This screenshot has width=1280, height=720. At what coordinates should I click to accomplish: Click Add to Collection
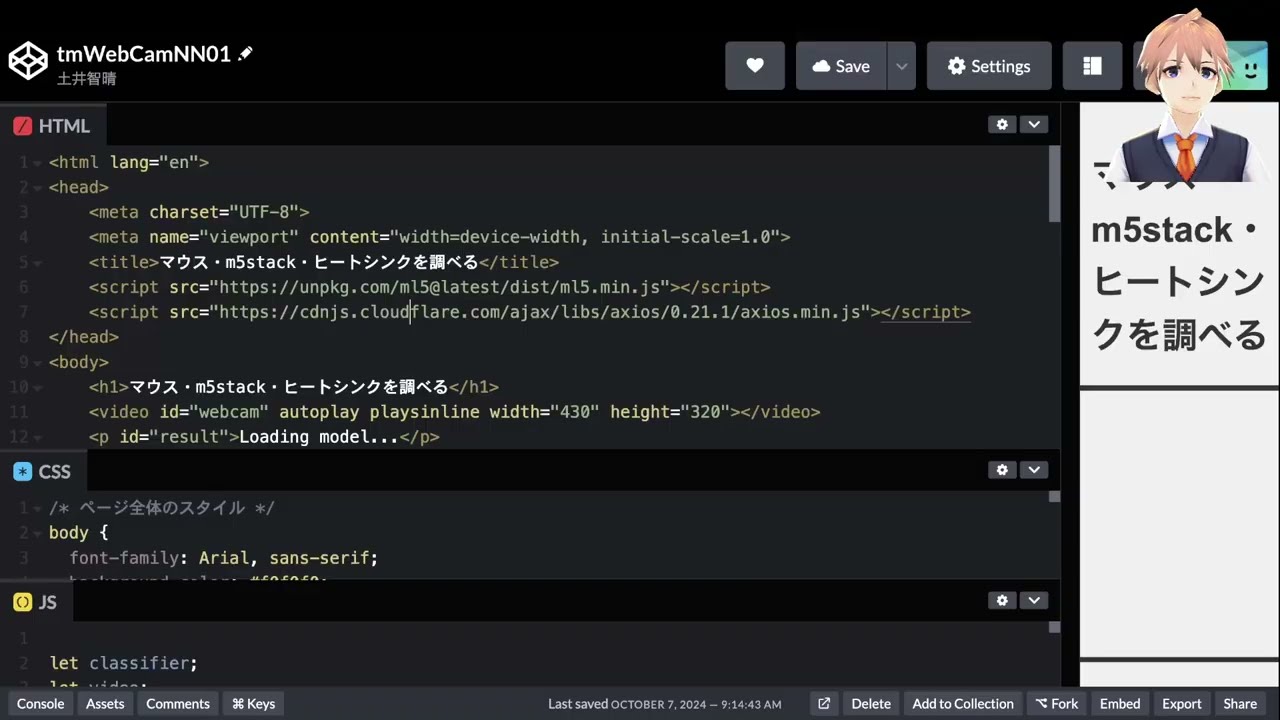click(963, 704)
